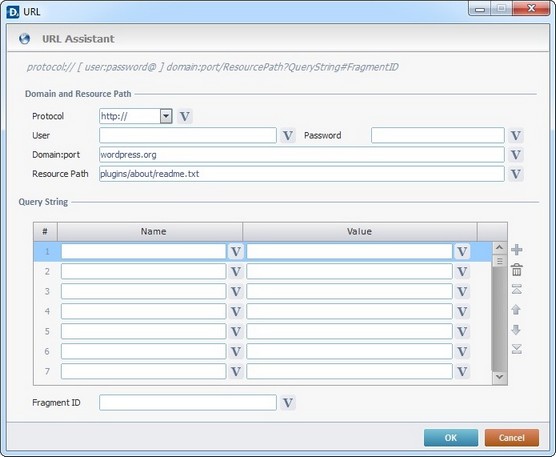This screenshot has width=556, height=457.
Task: Move selected row to the bottom
Action: pos(517,349)
